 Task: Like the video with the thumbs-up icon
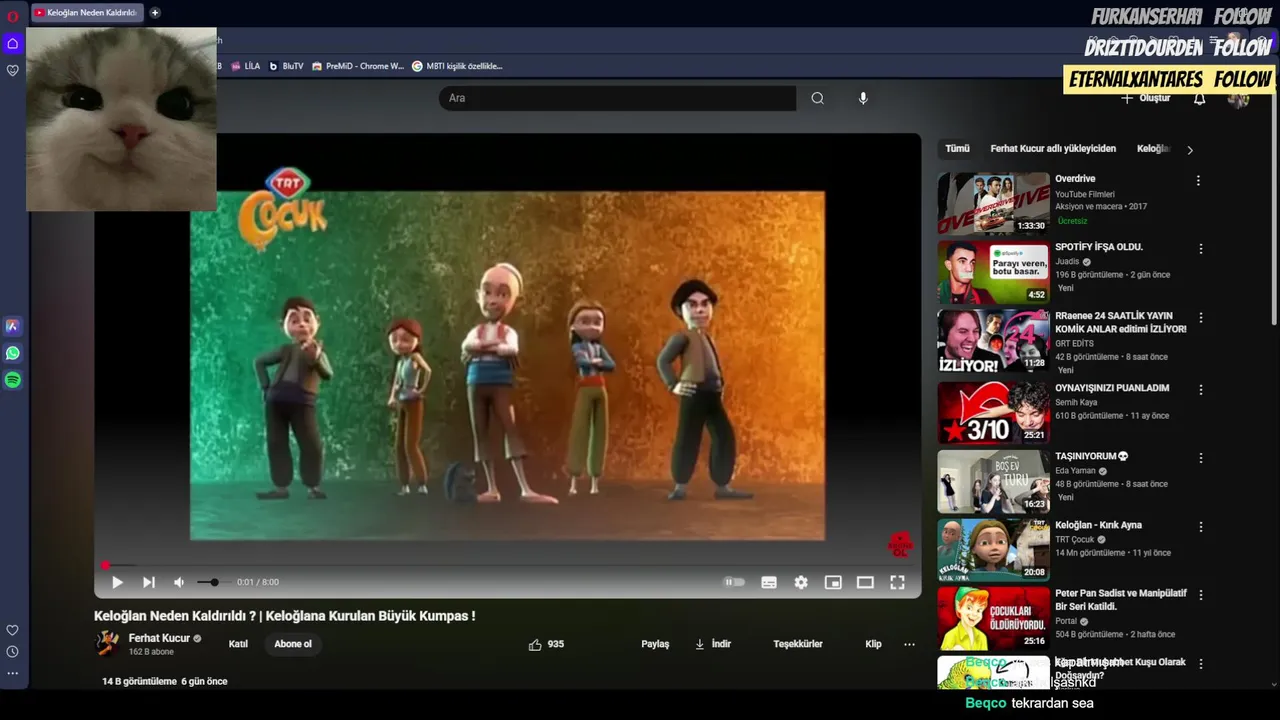coord(535,644)
